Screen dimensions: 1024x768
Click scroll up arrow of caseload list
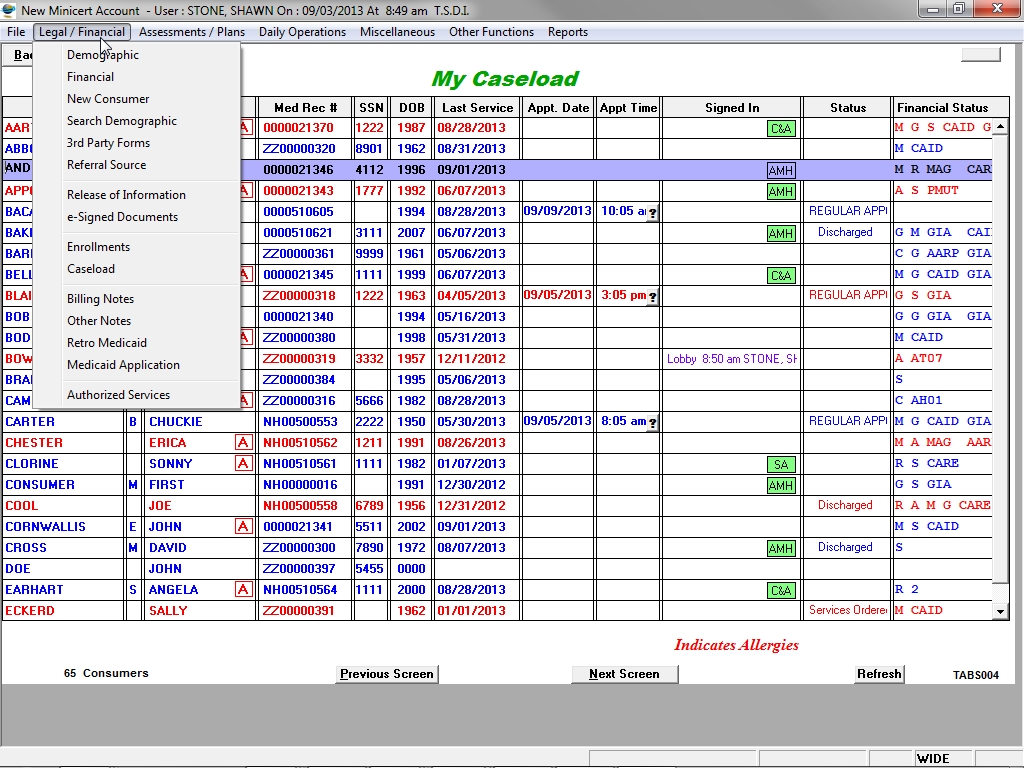coord(1000,127)
